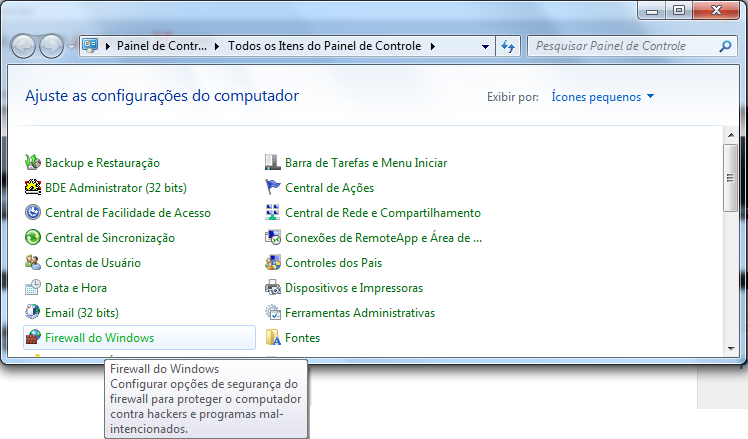
Task: Click the Fontes folder icon
Action: point(273,337)
